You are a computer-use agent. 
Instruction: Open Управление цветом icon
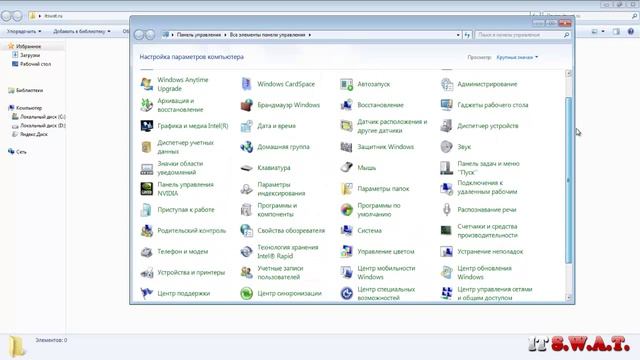coord(347,251)
